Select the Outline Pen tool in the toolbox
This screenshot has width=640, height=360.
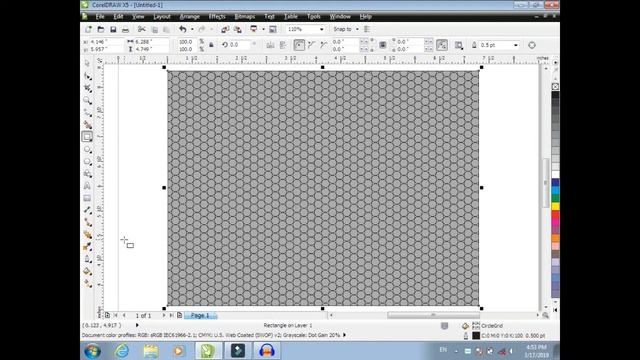pos(87,259)
